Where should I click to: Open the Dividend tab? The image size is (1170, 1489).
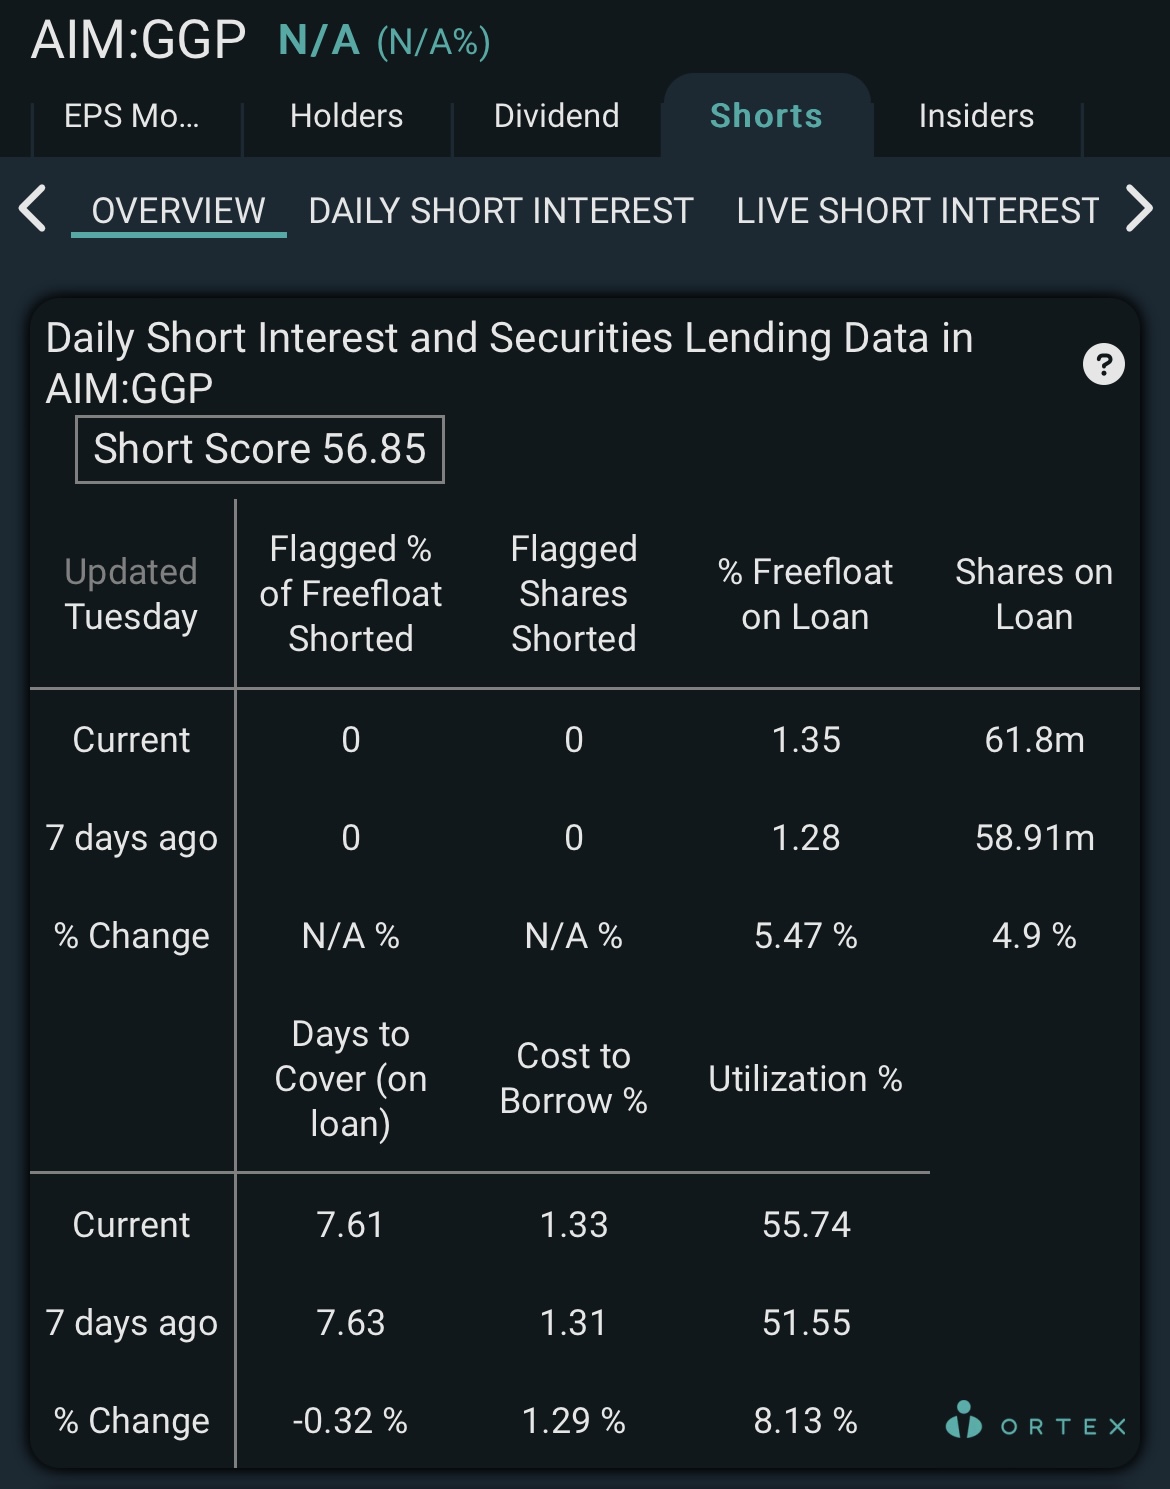tap(557, 116)
